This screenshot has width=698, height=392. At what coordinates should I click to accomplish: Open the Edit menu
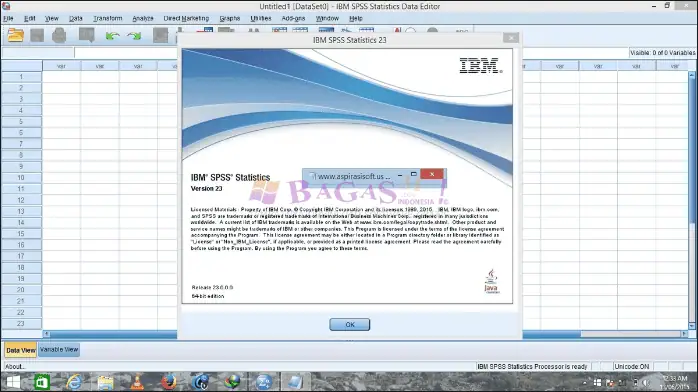(29, 18)
